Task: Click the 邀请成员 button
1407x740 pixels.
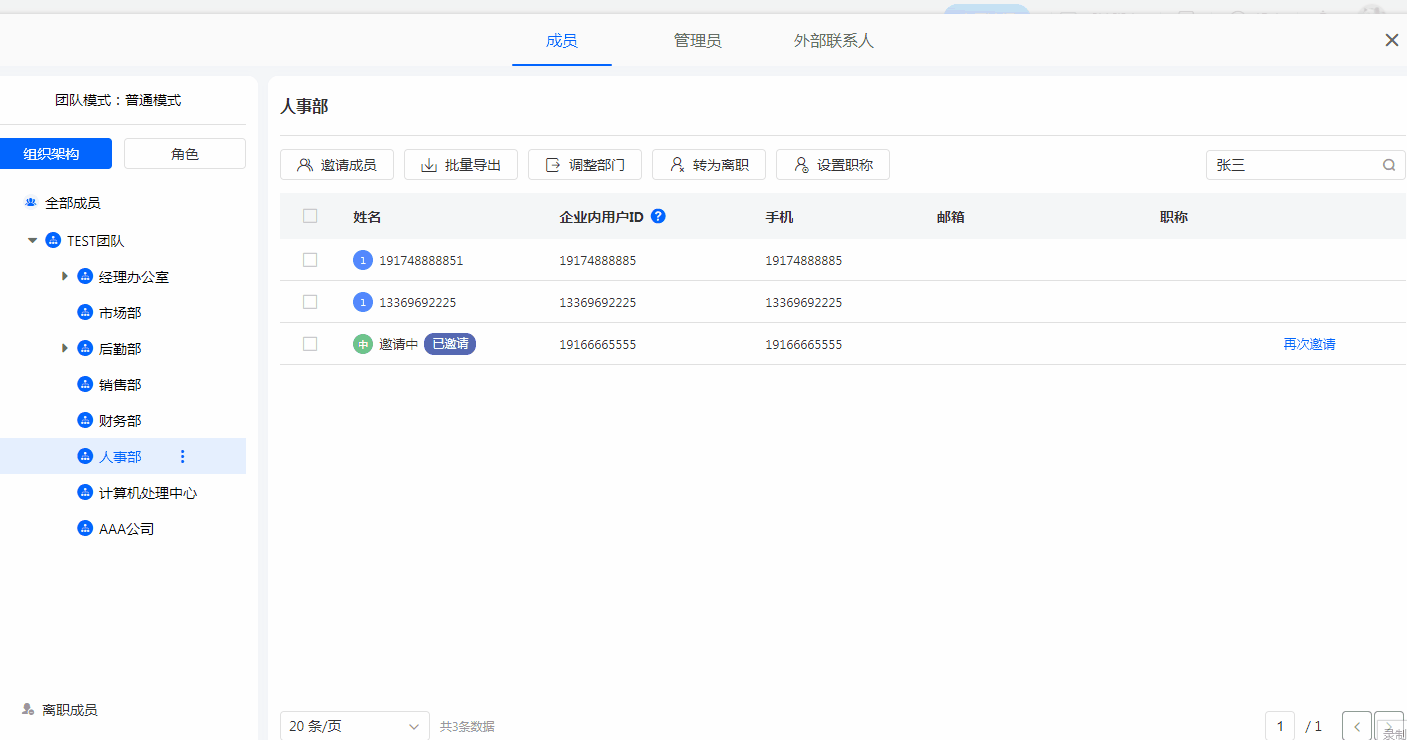Action: (337, 165)
